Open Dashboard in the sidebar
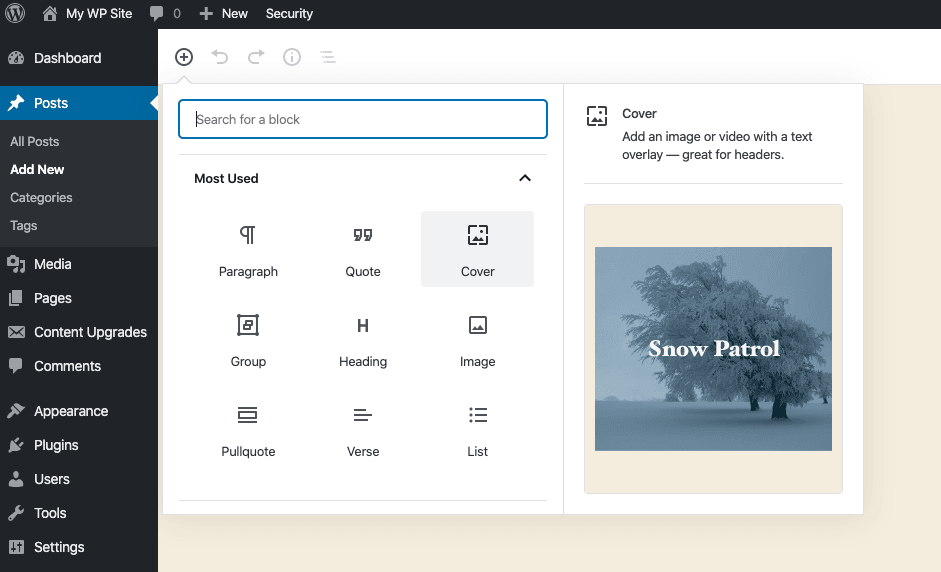This screenshot has width=941, height=572. click(x=79, y=58)
